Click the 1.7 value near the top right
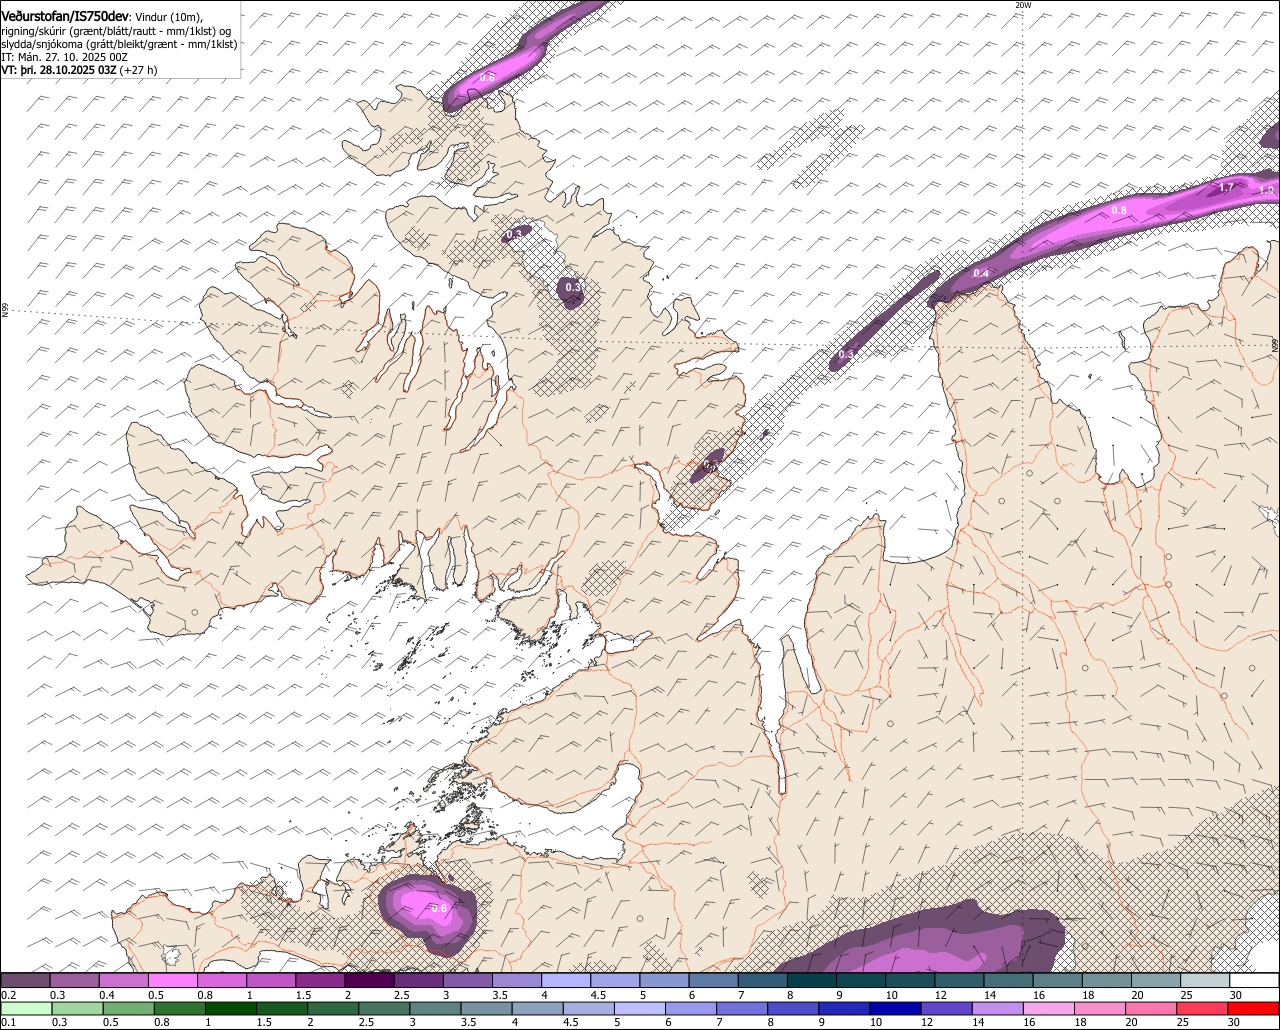The height and width of the screenshot is (1030, 1280). tap(1227, 187)
